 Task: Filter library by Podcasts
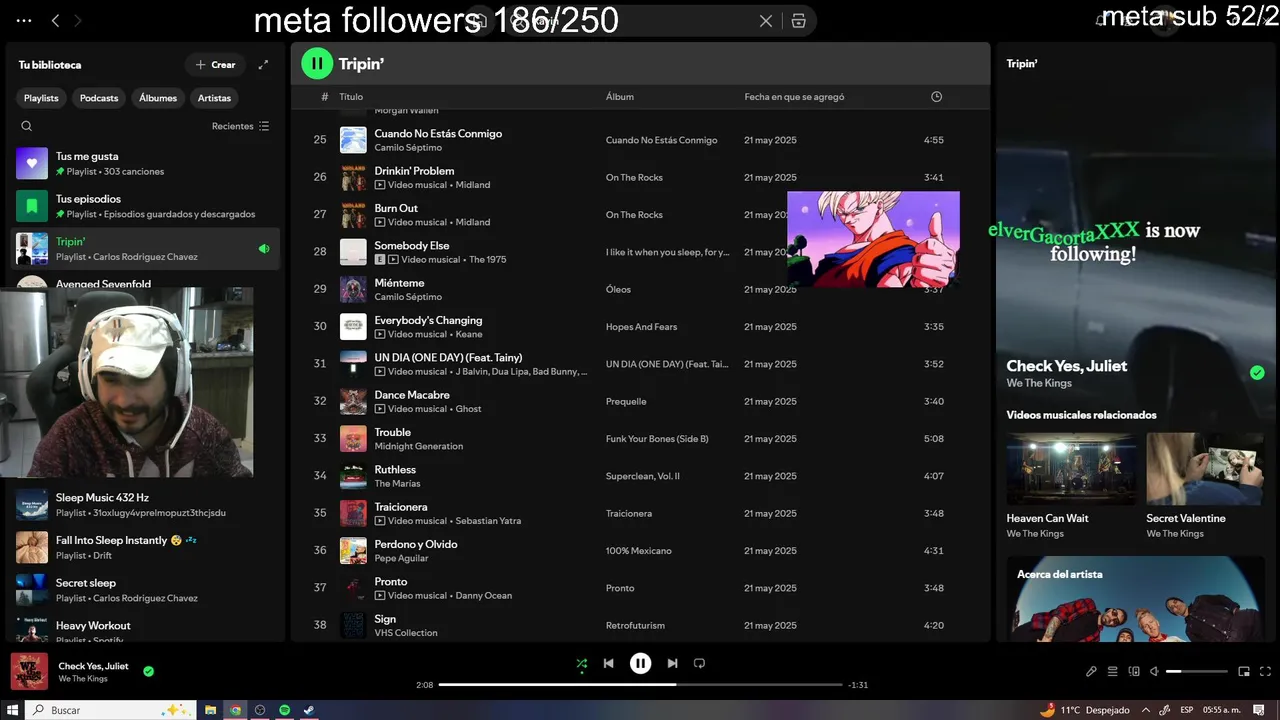pyautogui.click(x=99, y=98)
